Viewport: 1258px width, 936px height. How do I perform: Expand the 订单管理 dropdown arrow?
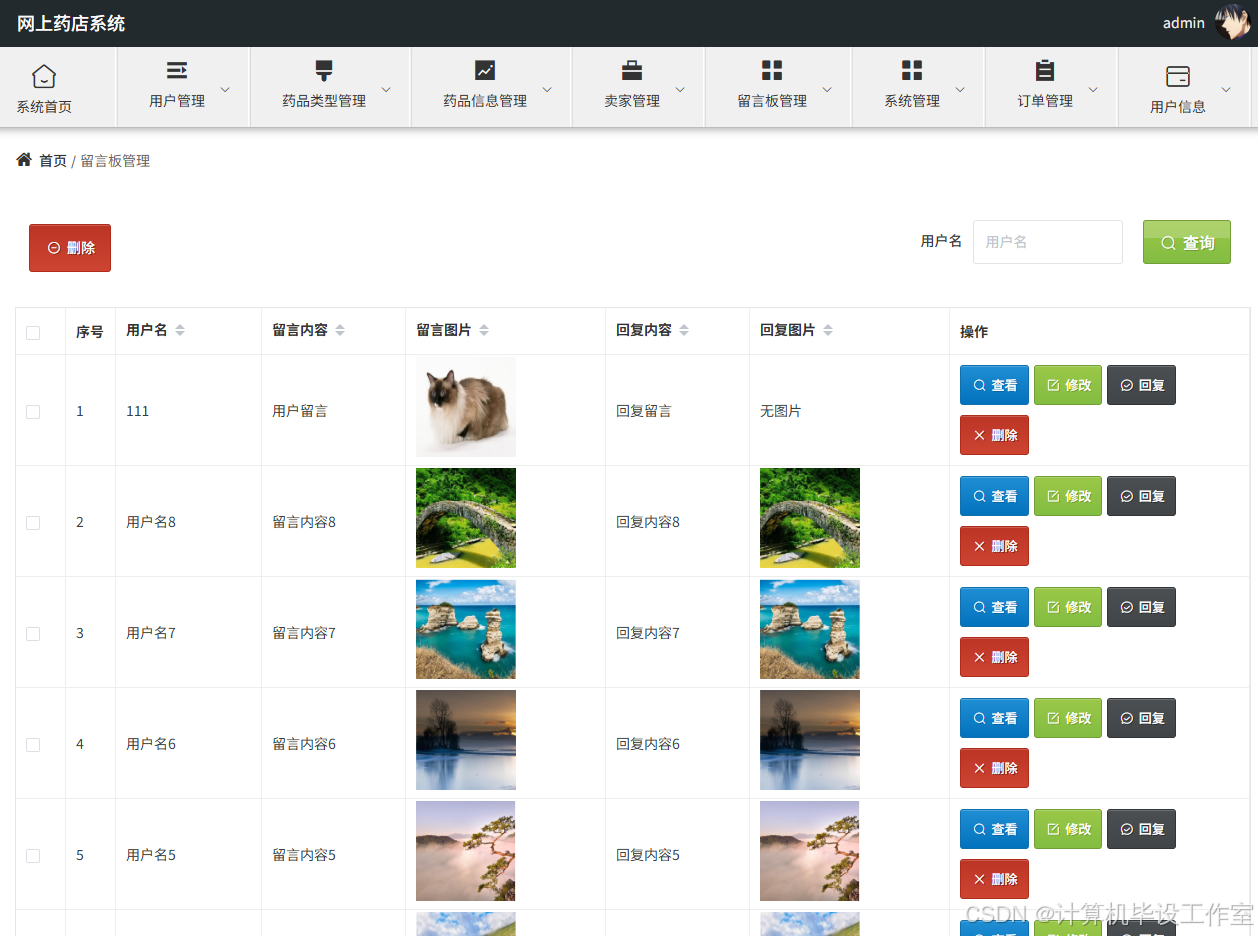tap(1093, 90)
